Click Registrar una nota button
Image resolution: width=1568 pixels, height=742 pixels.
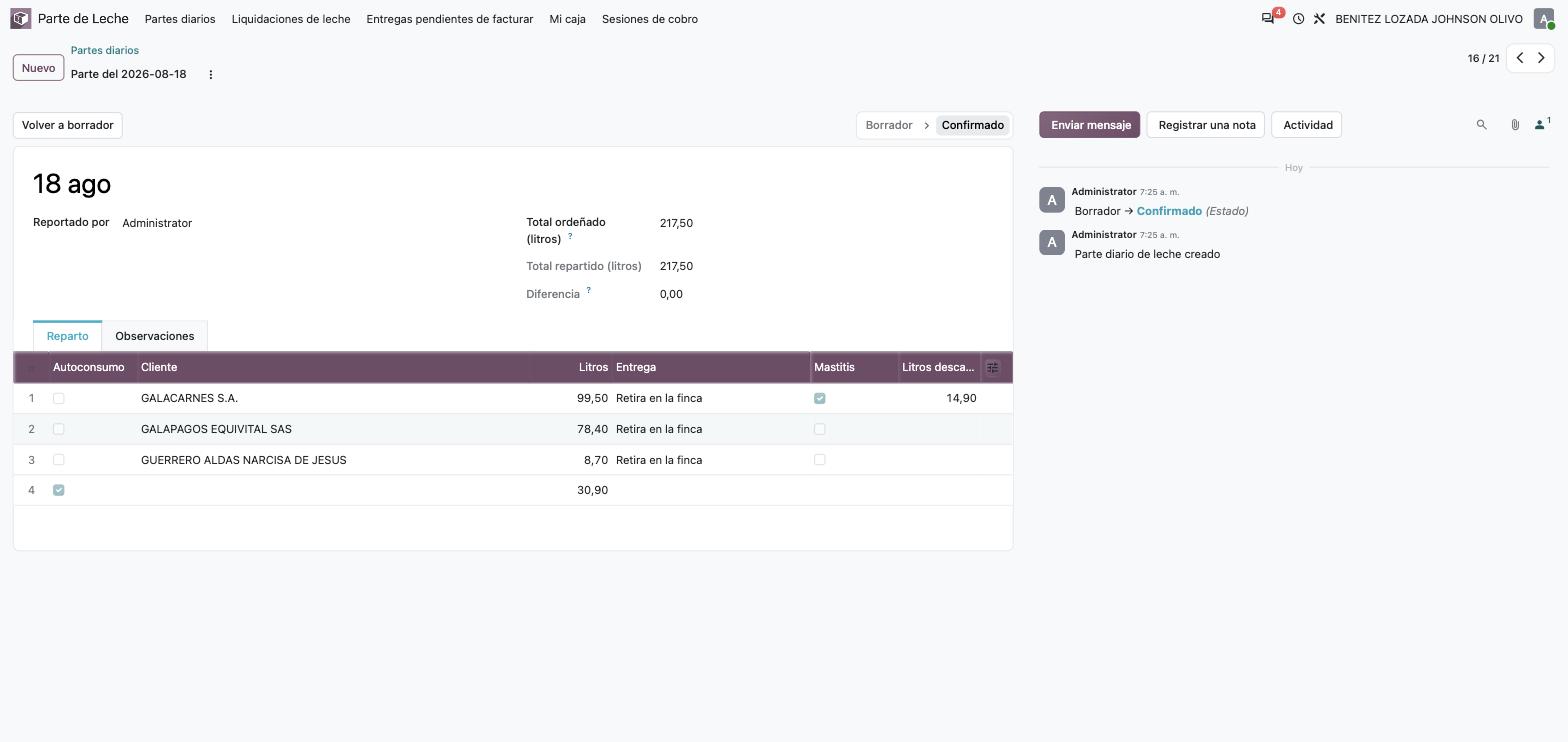pyautogui.click(x=1207, y=125)
